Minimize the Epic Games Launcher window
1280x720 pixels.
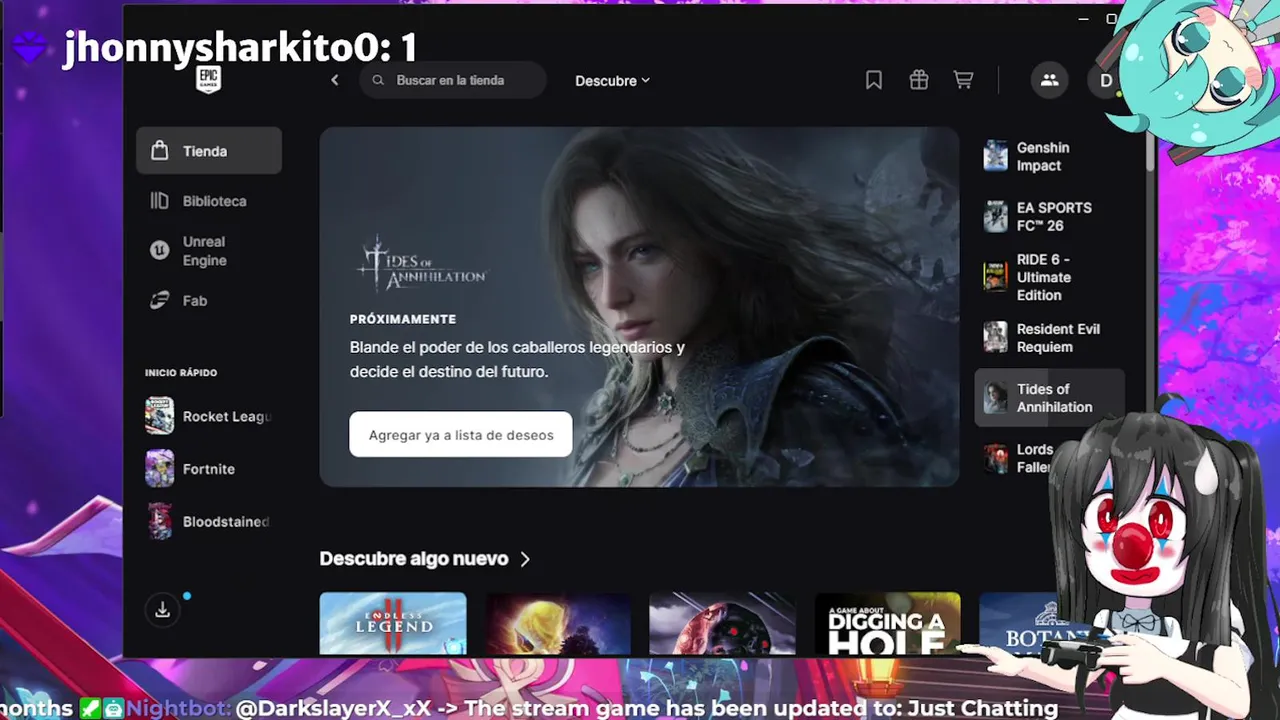click(x=1083, y=19)
